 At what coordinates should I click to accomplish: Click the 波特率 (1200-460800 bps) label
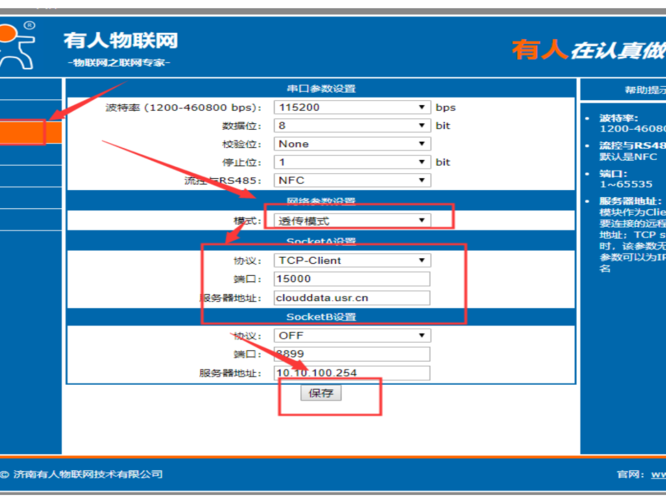183,107
